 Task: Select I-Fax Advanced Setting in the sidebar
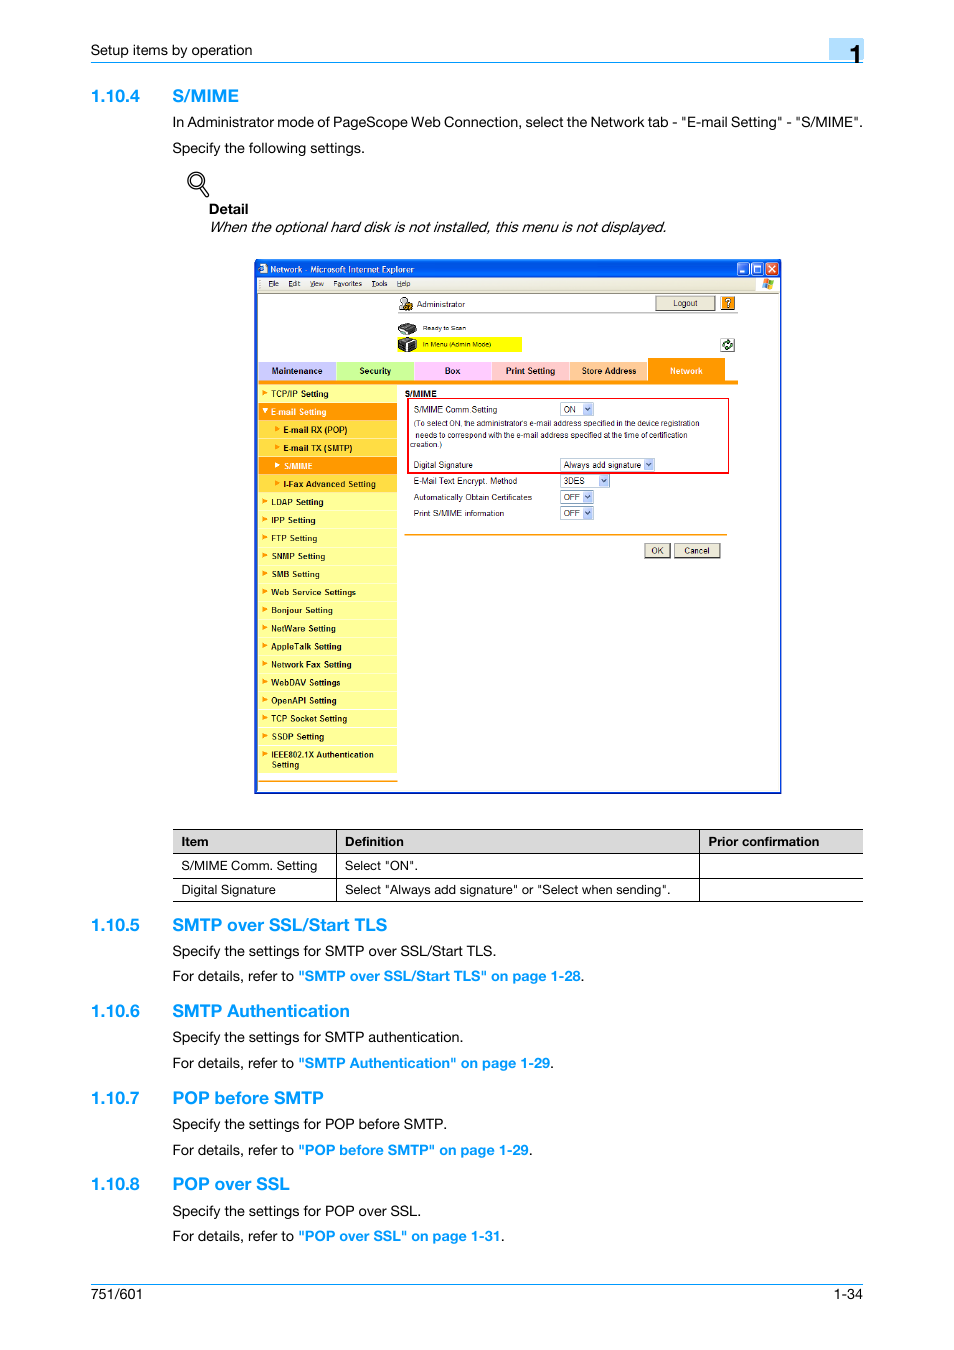pyautogui.click(x=328, y=484)
